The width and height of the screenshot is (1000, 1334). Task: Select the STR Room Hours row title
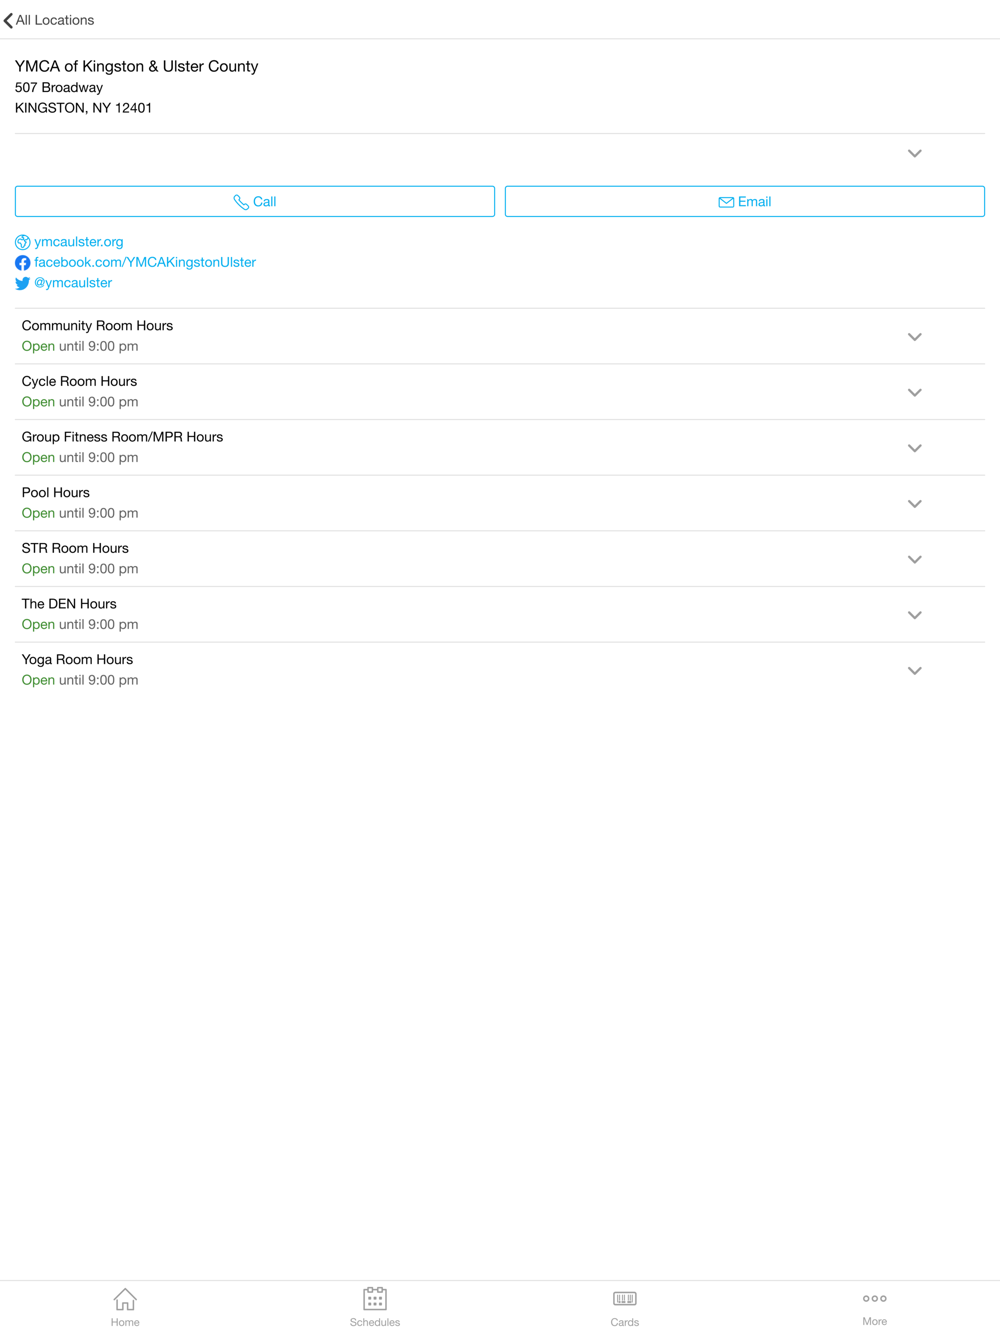point(75,548)
